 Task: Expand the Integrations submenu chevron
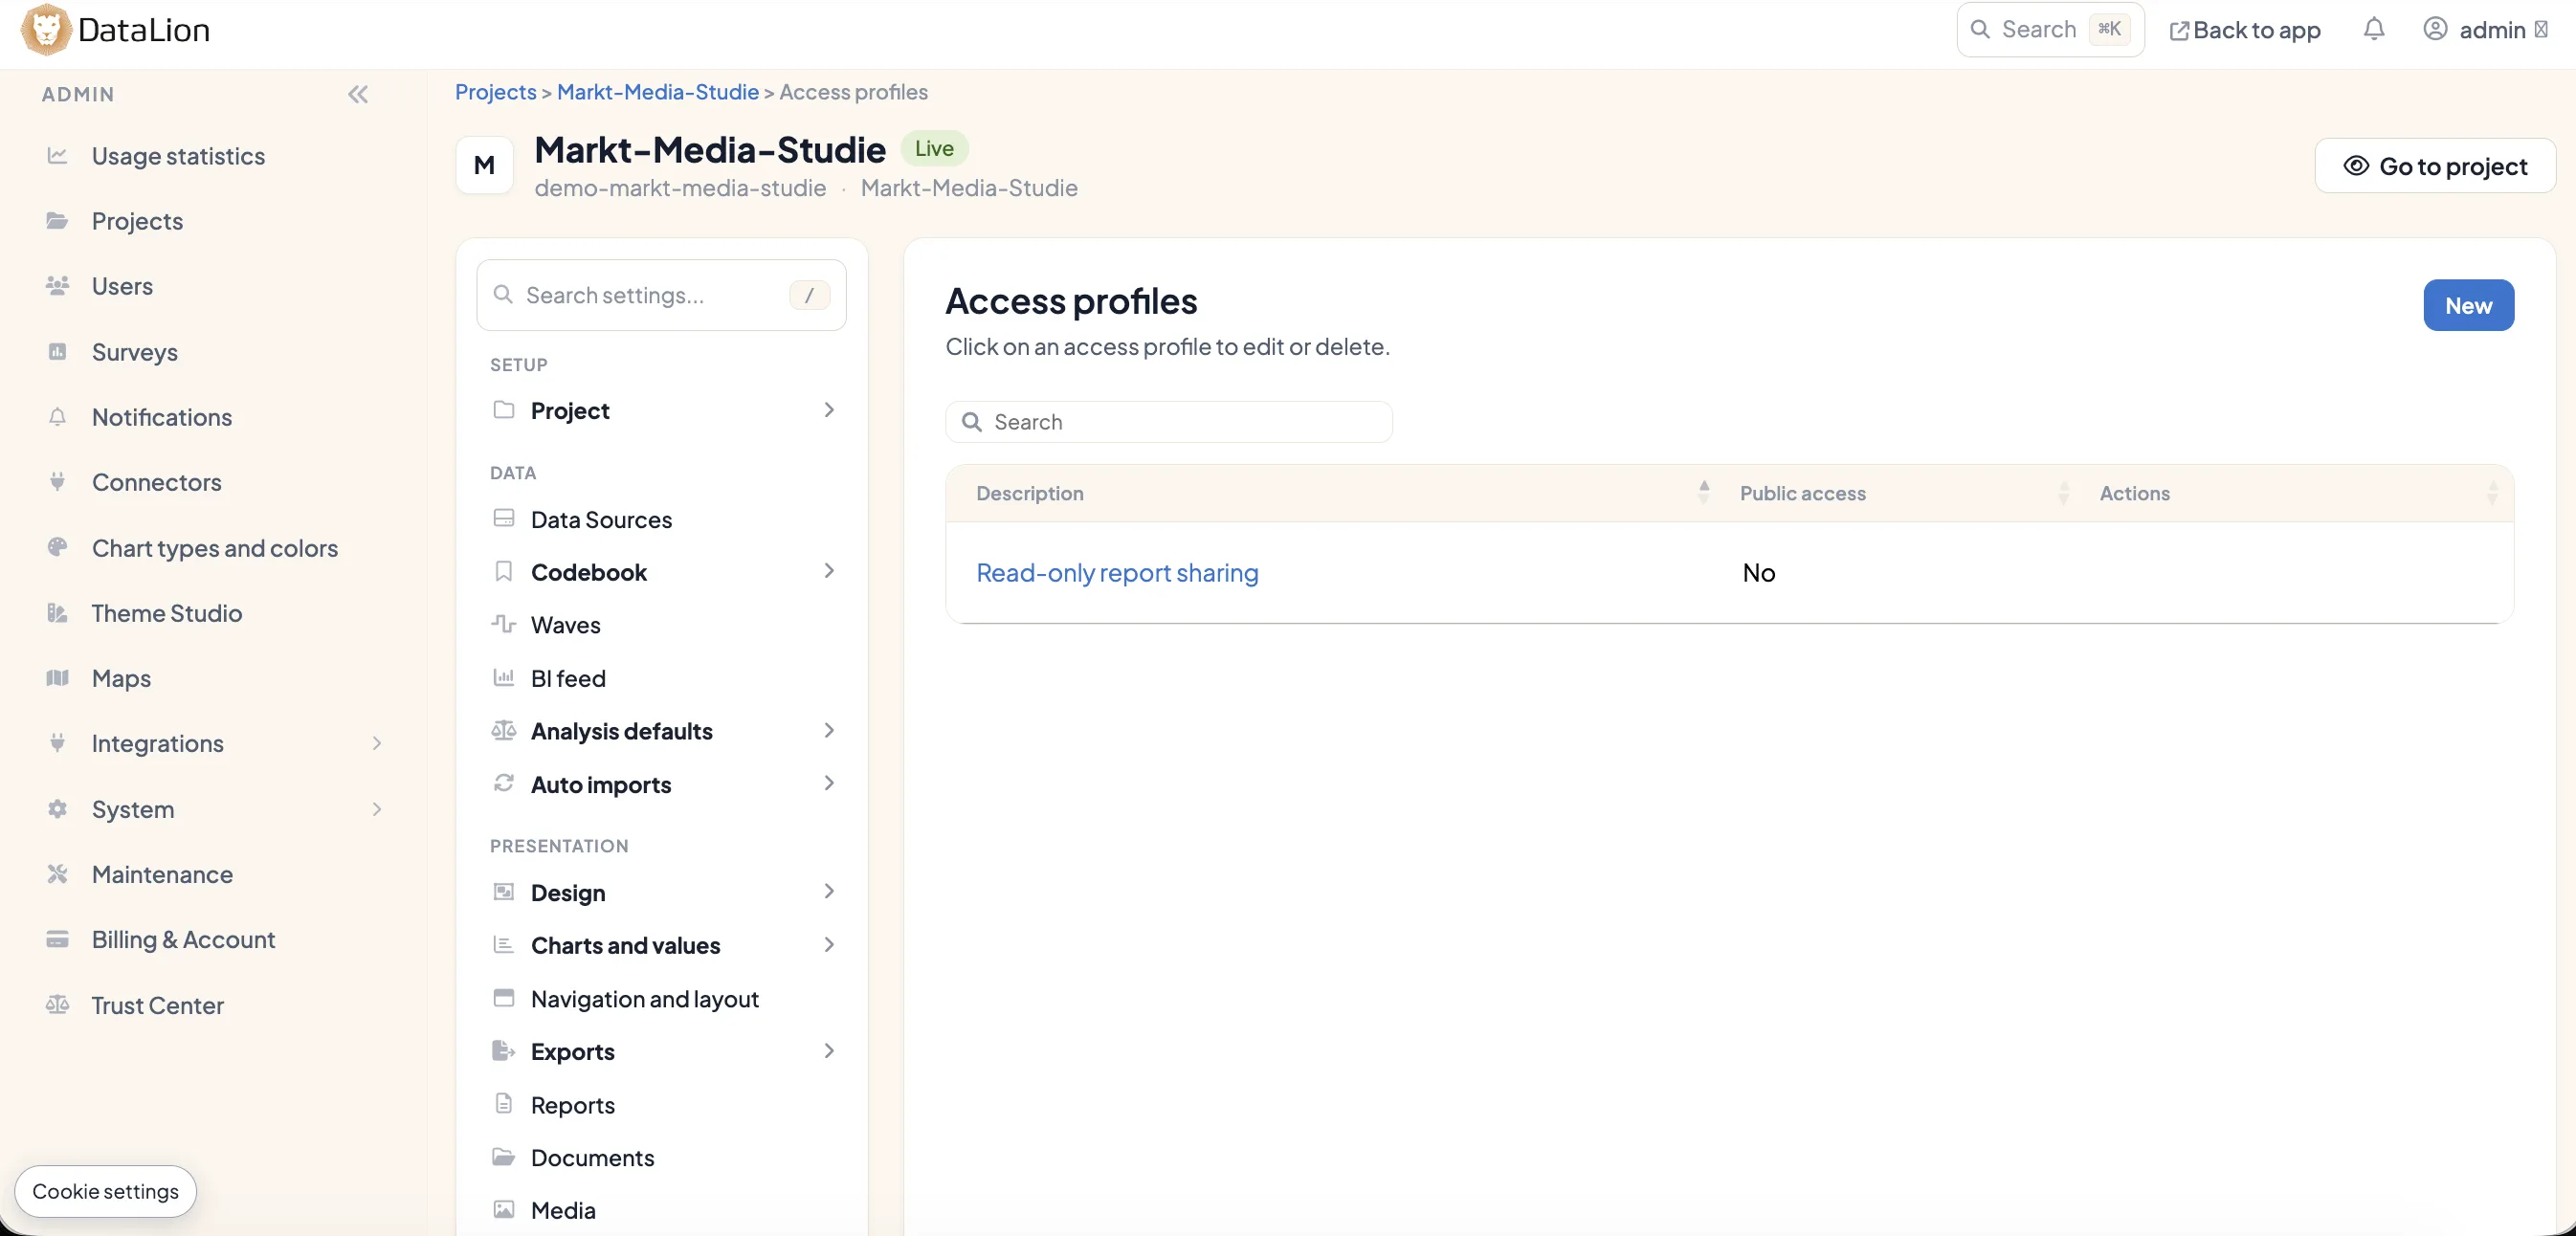tap(377, 743)
